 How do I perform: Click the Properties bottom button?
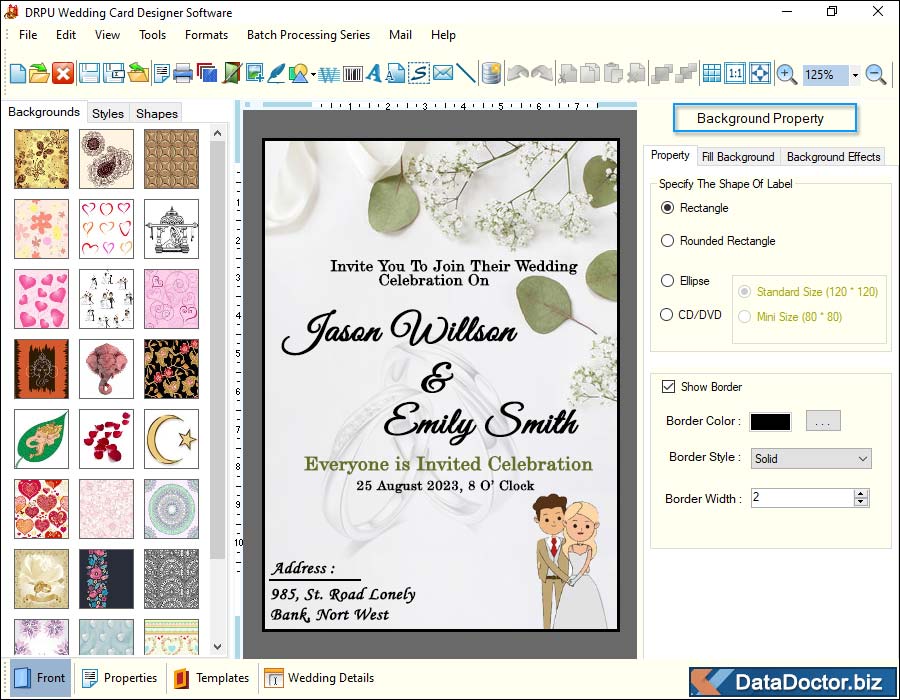tap(120, 678)
